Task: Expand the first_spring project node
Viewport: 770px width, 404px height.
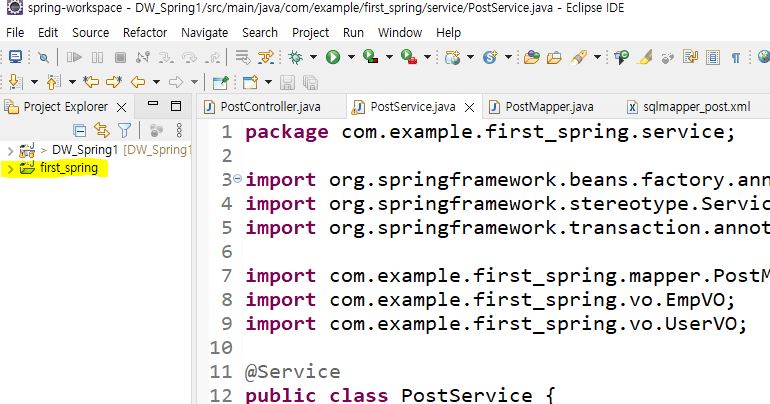Action: 10,169
